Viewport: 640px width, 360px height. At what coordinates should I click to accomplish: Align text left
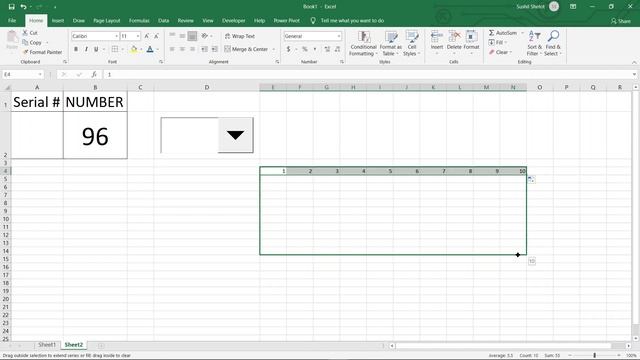tap(172, 49)
